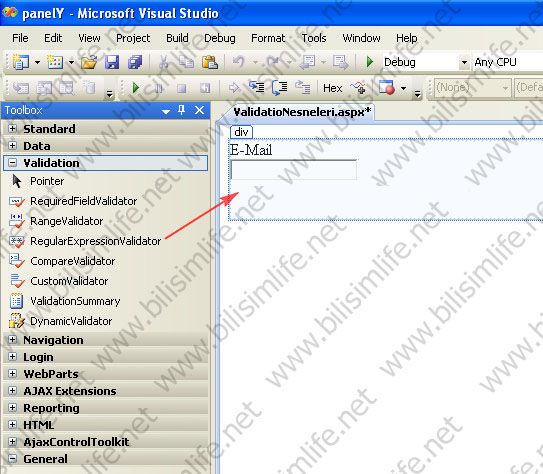Click the New Project toolbar icon
This screenshot has height=474, width=543.
click(x=21, y=62)
